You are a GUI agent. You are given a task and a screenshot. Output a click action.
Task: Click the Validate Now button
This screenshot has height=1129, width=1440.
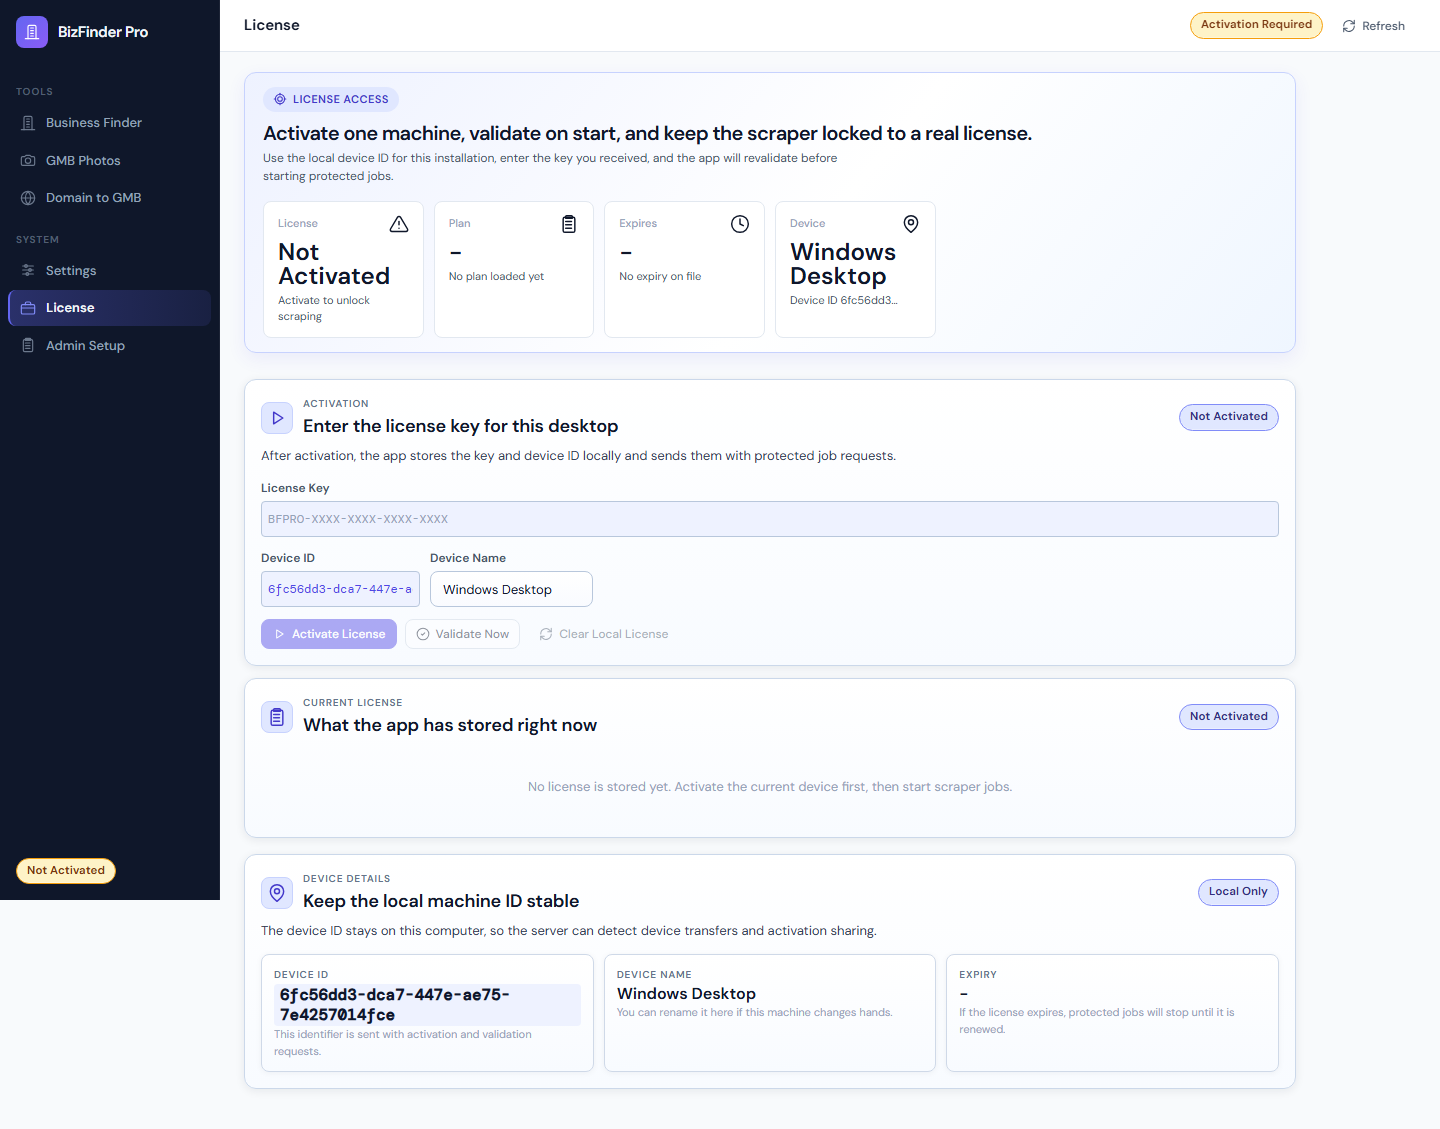pyautogui.click(x=462, y=633)
